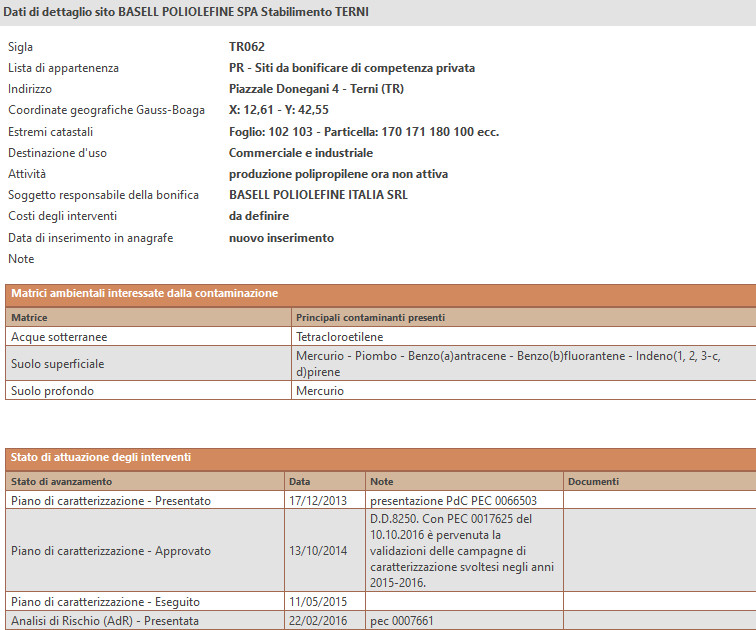The width and height of the screenshot is (756, 630).
Task: Click header 'Stato di attuazione degli interventi'
Action: pyautogui.click(x=101, y=457)
